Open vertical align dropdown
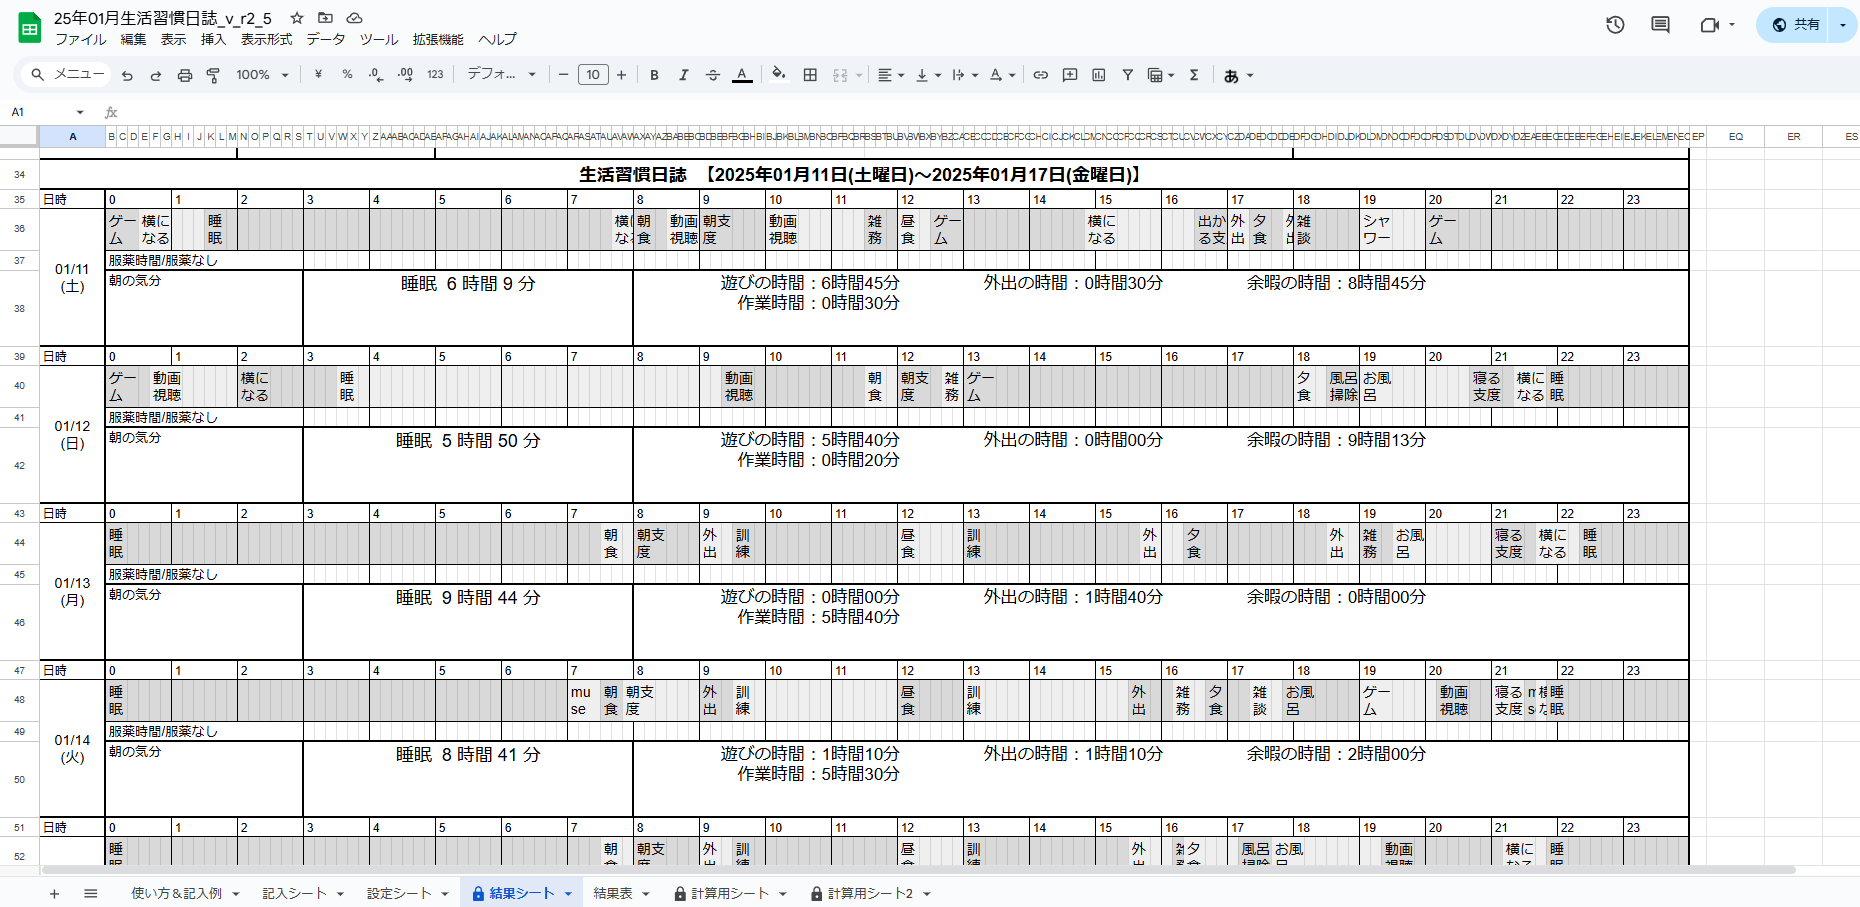Screen dimensions: 1860x907 (x=928, y=75)
